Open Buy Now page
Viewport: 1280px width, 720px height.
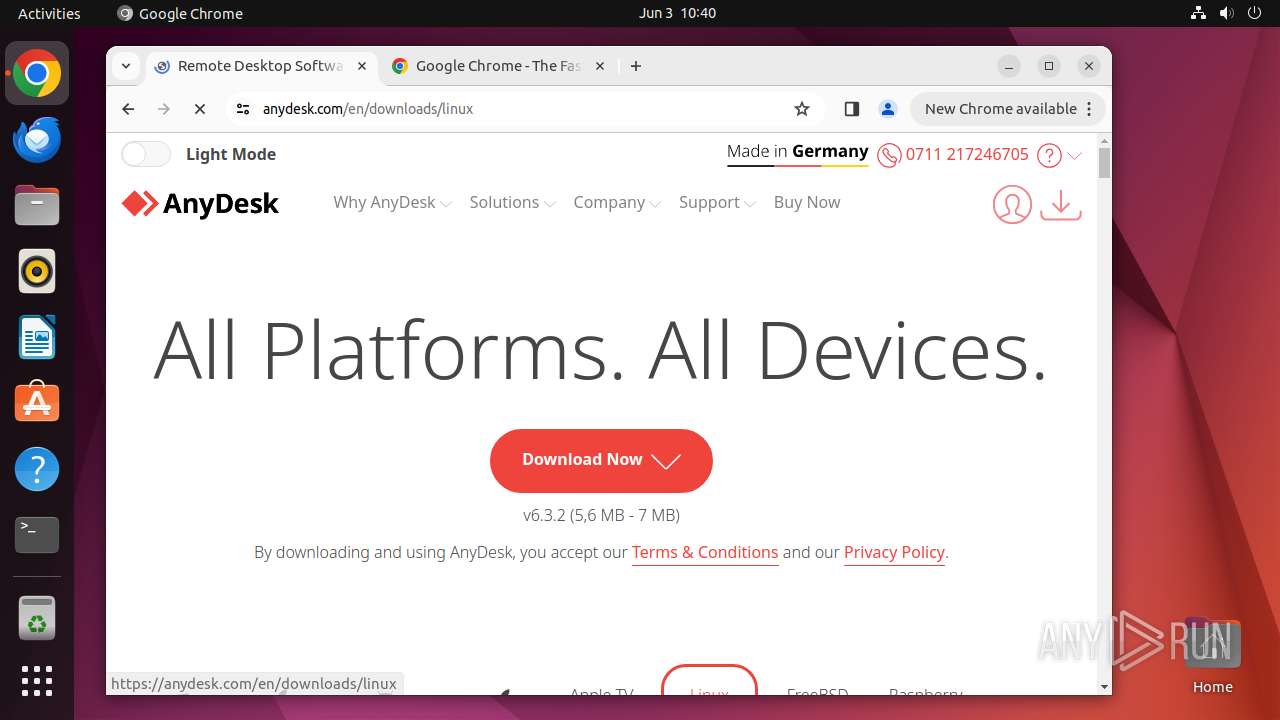click(807, 202)
